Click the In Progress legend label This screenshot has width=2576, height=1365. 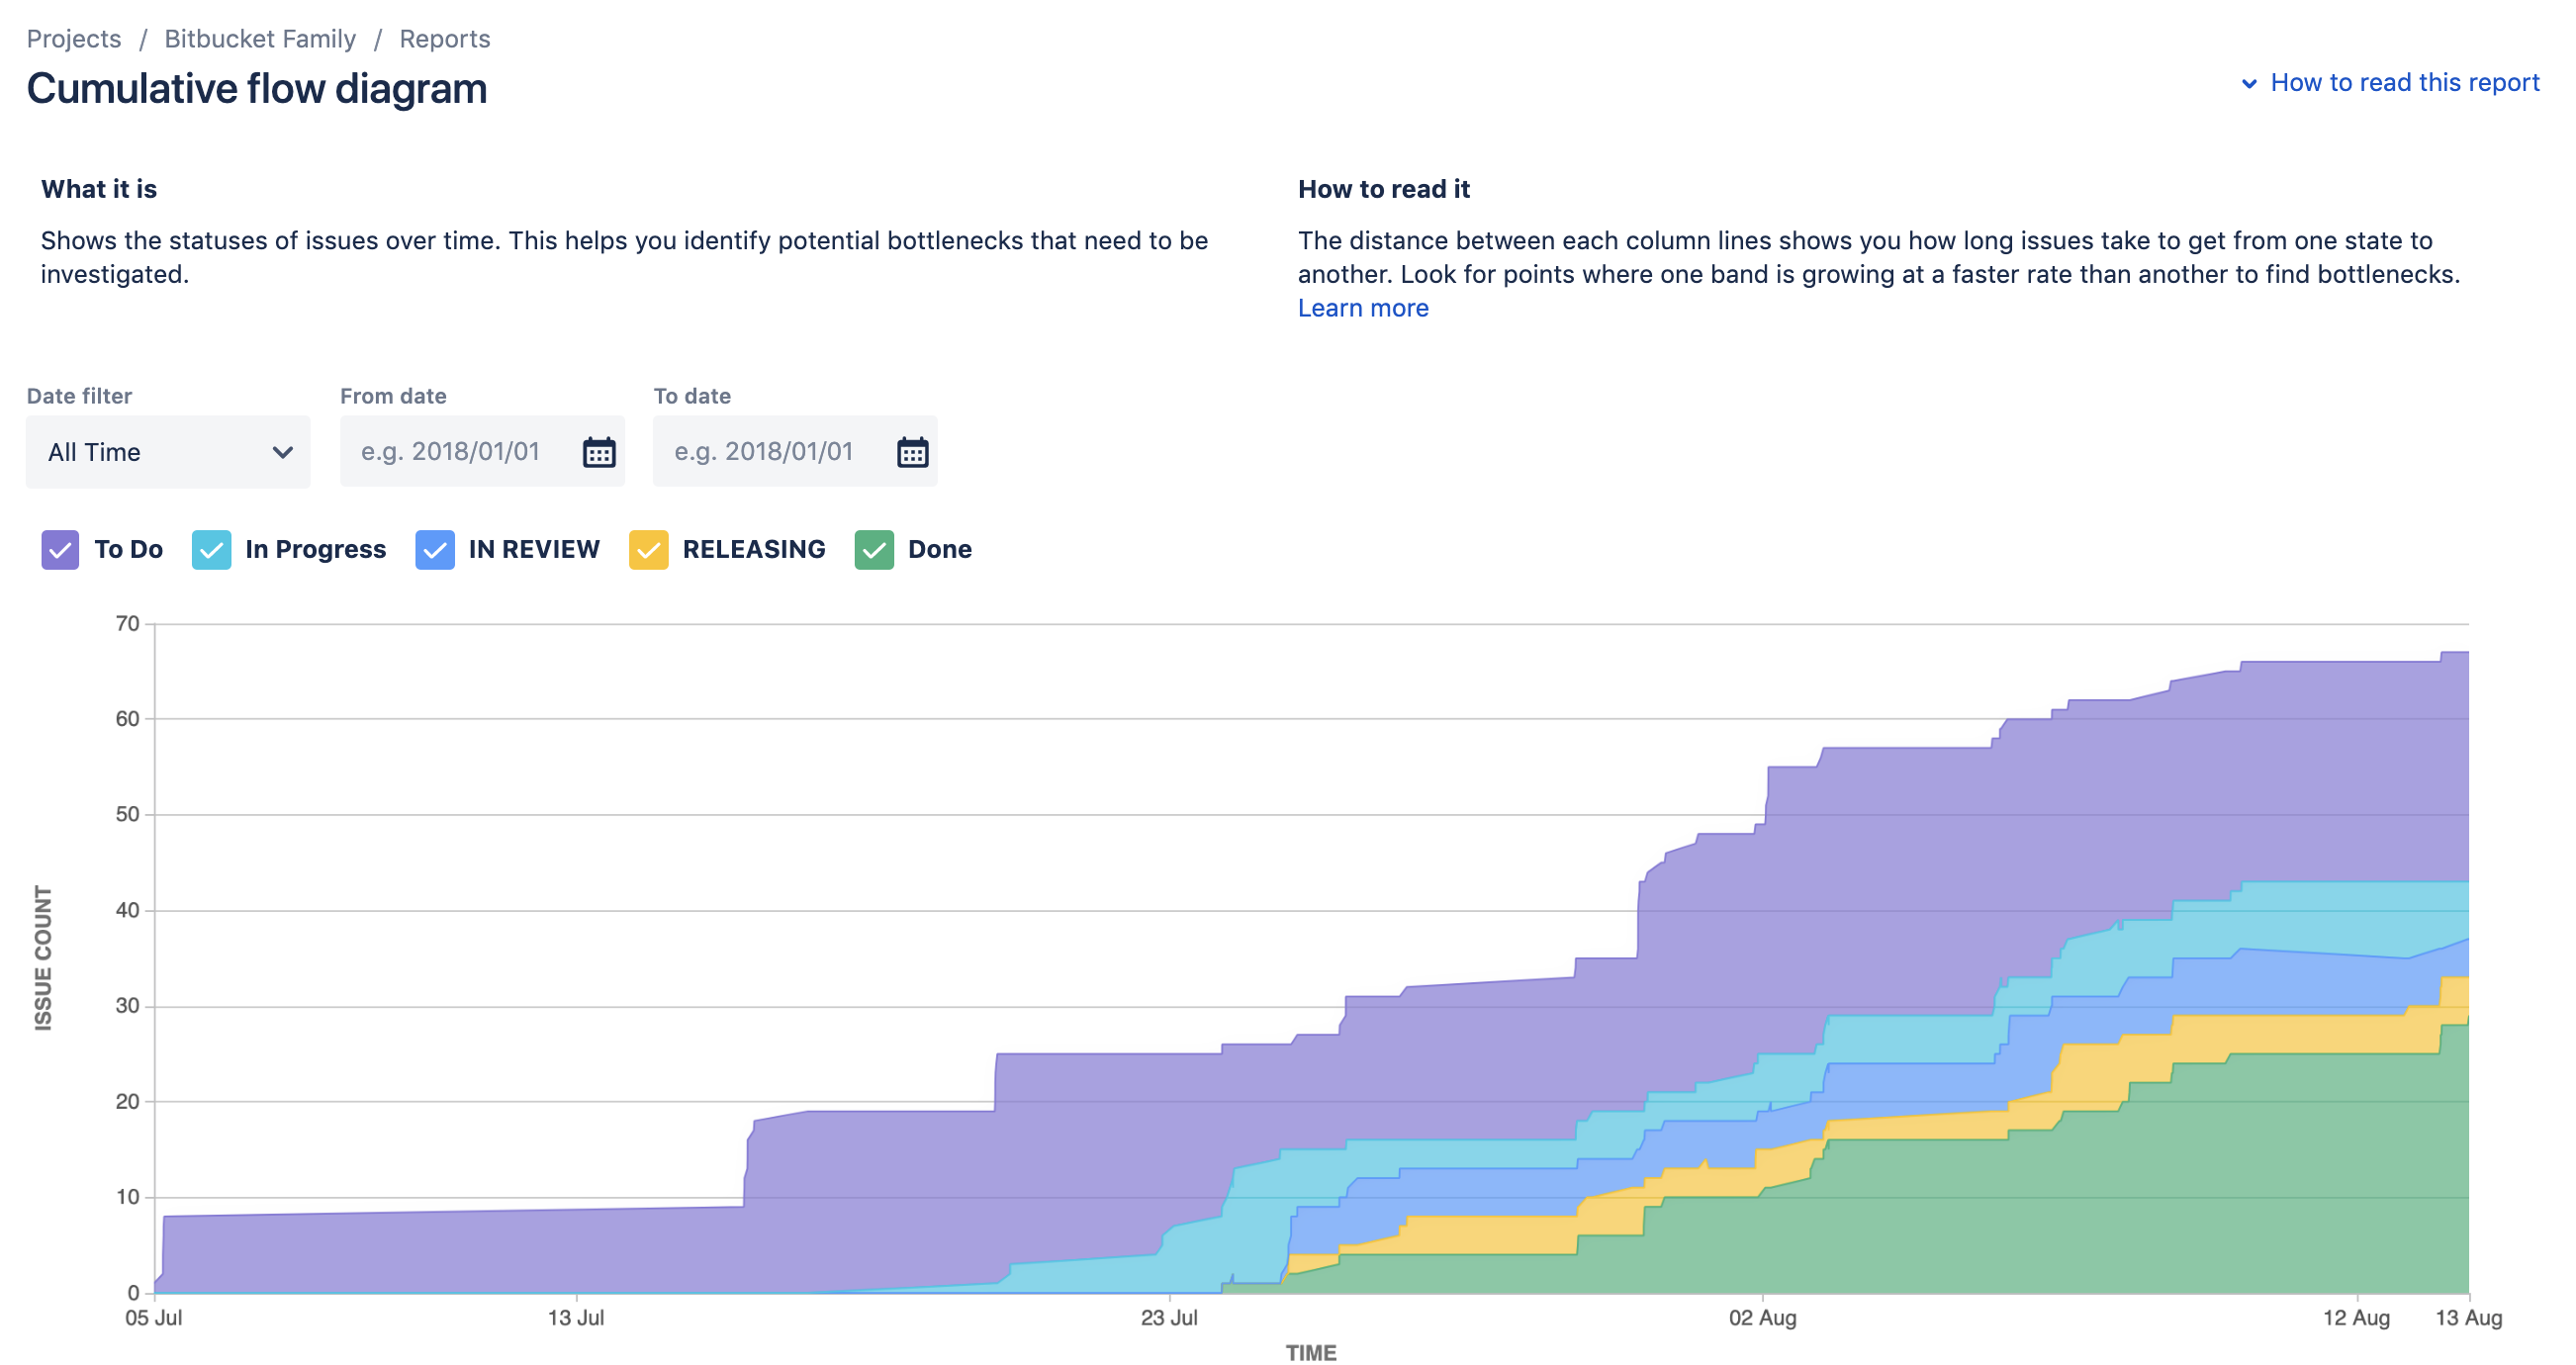pyautogui.click(x=316, y=550)
